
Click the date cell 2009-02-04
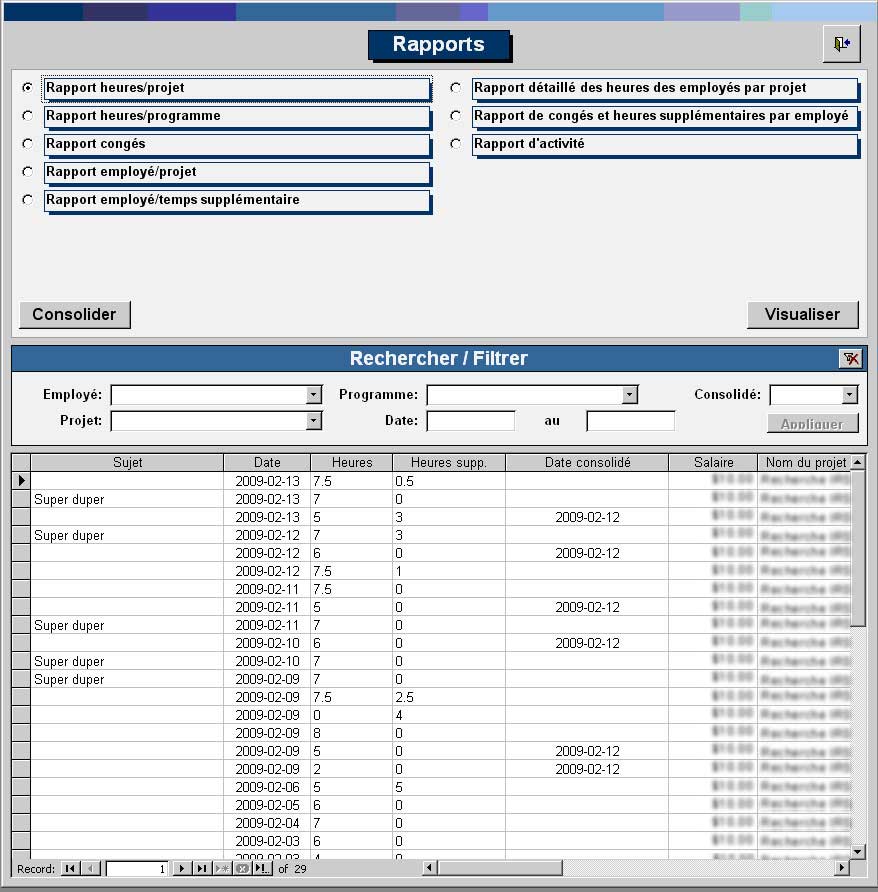tap(267, 823)
